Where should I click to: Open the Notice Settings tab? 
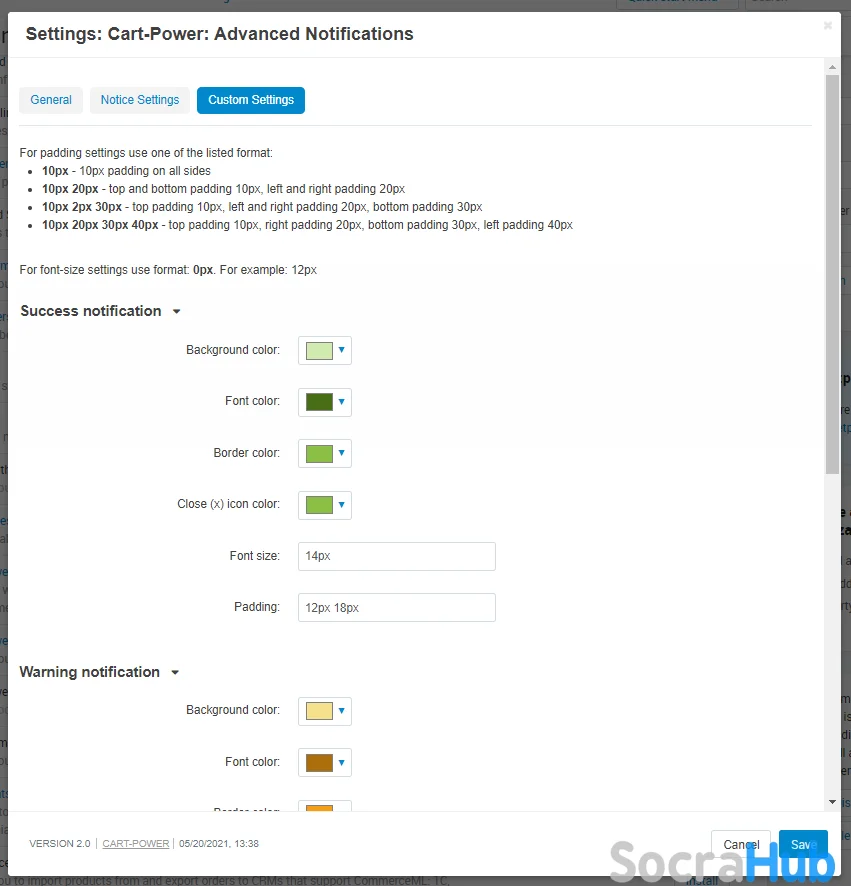point(140,100)
